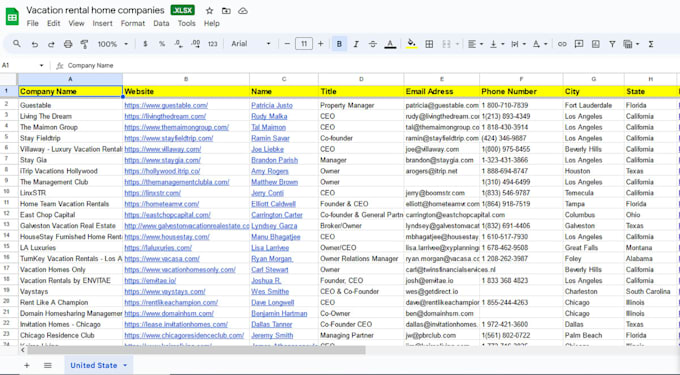Star the Vacation rental home companies document
The height and width of the screenshot is (375, 680).
(x=209, y=11)
